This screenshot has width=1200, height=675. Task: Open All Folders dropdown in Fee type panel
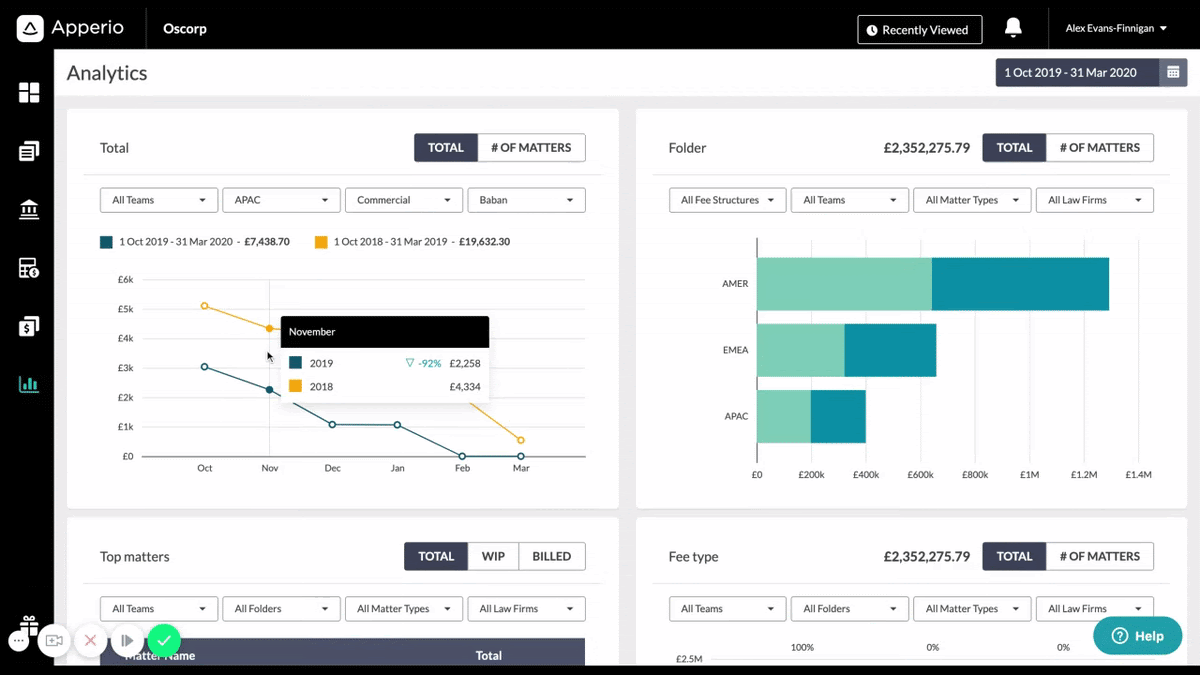coord(850,609)
